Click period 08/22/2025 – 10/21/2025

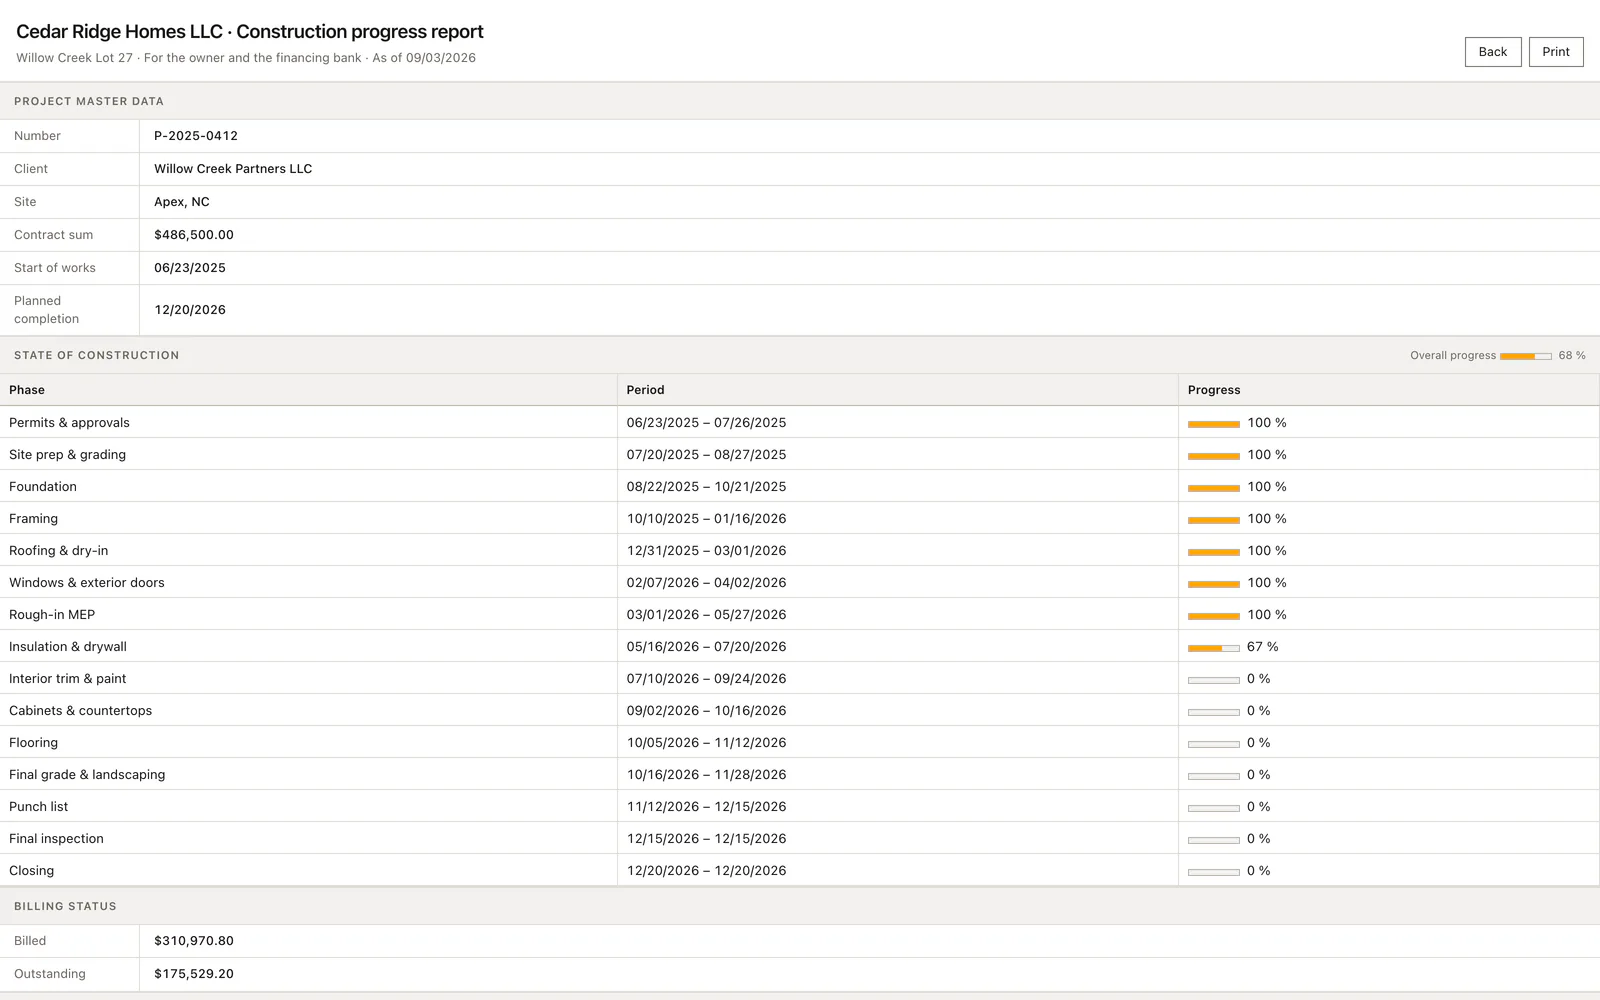[707, 487]
